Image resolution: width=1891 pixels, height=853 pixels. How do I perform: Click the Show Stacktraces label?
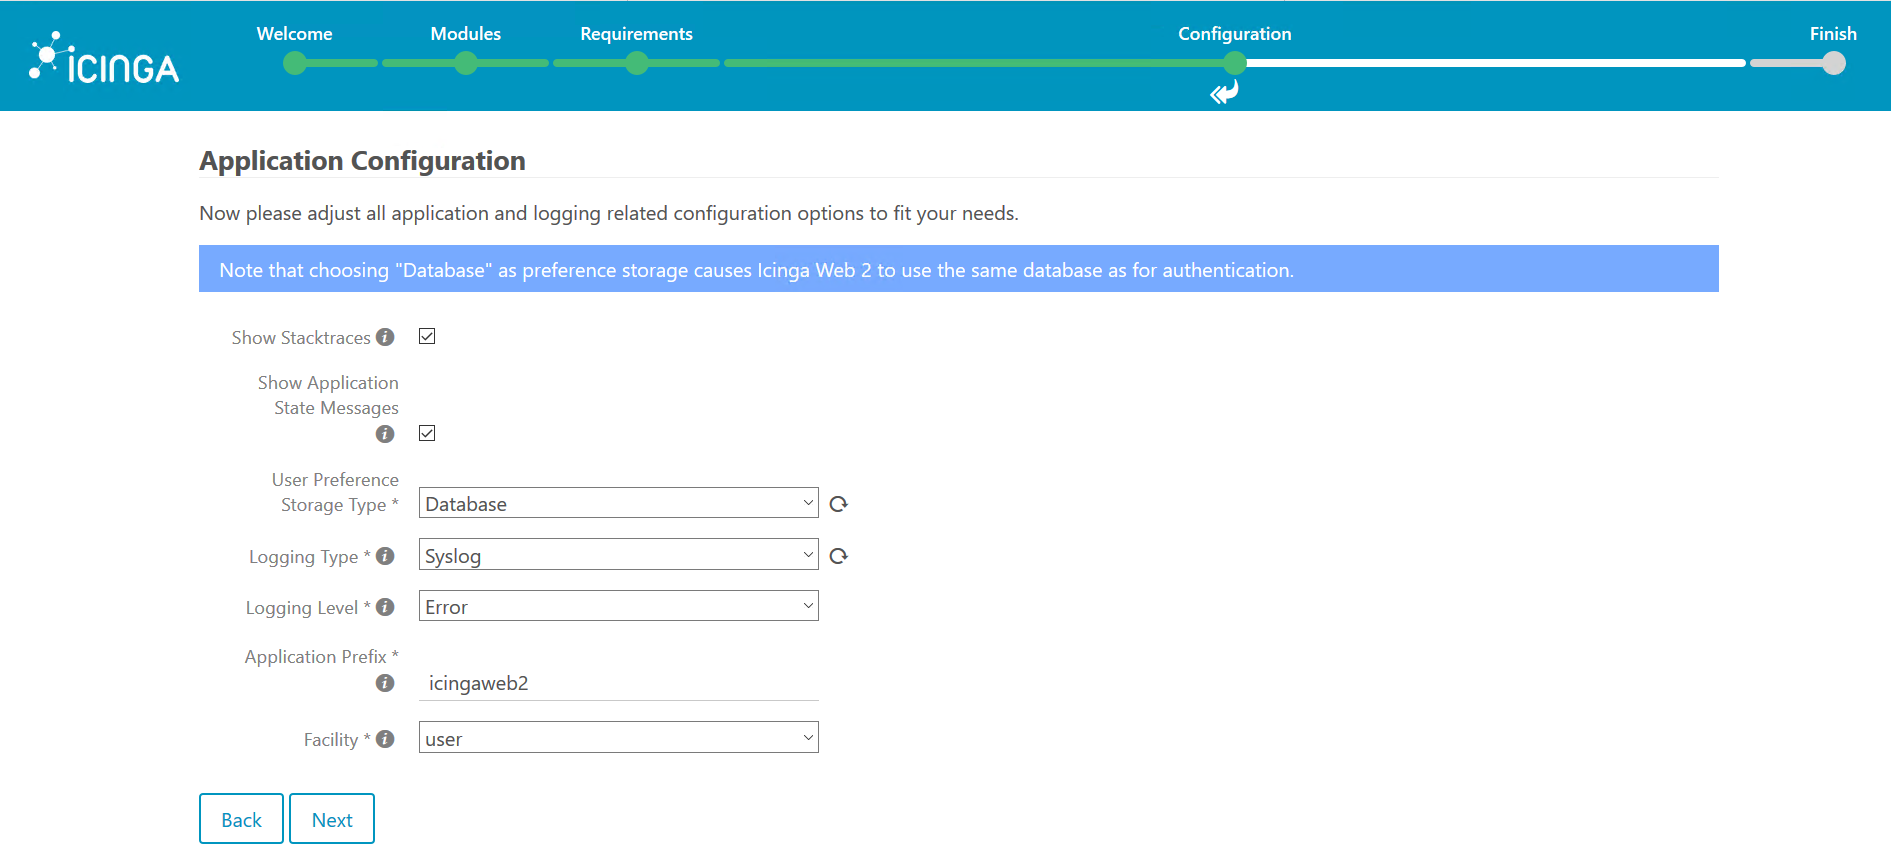[301, 338]
